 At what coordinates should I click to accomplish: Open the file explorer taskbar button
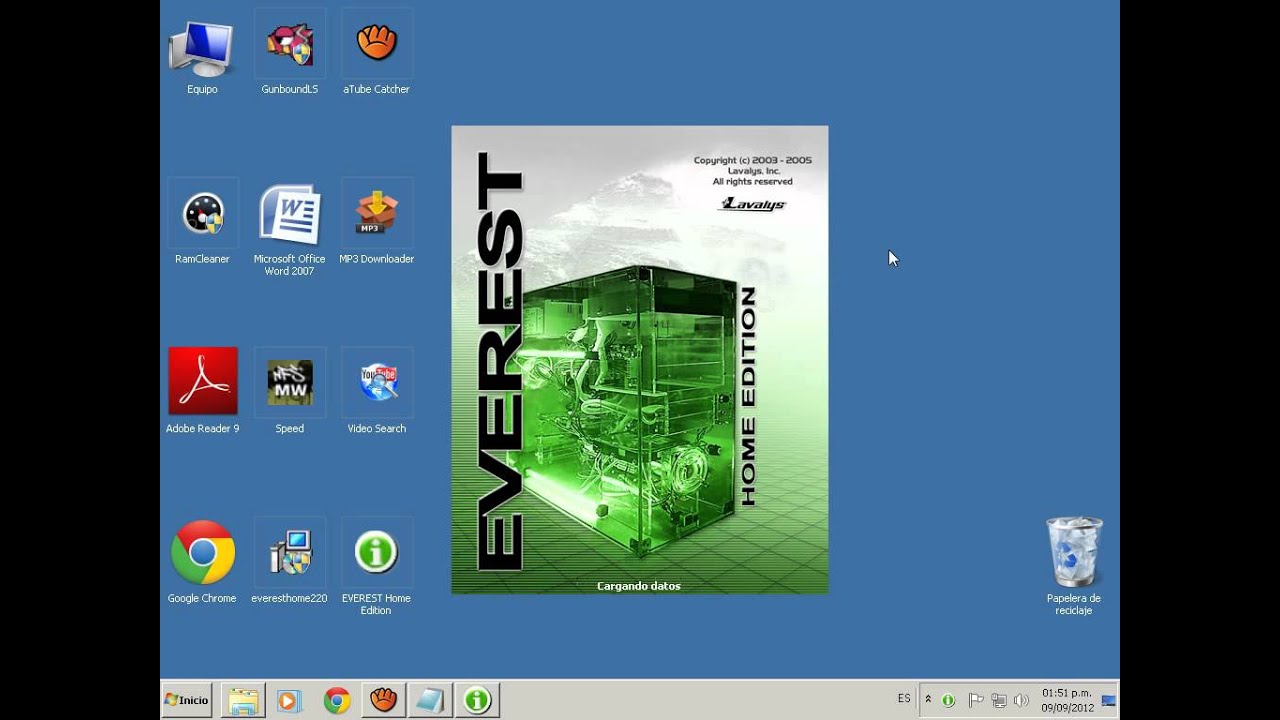[242, 700]
